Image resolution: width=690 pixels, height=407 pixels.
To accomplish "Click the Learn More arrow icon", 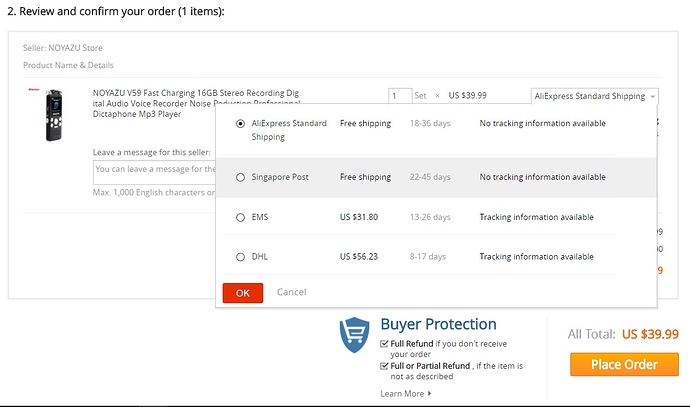I will (429, 393).
